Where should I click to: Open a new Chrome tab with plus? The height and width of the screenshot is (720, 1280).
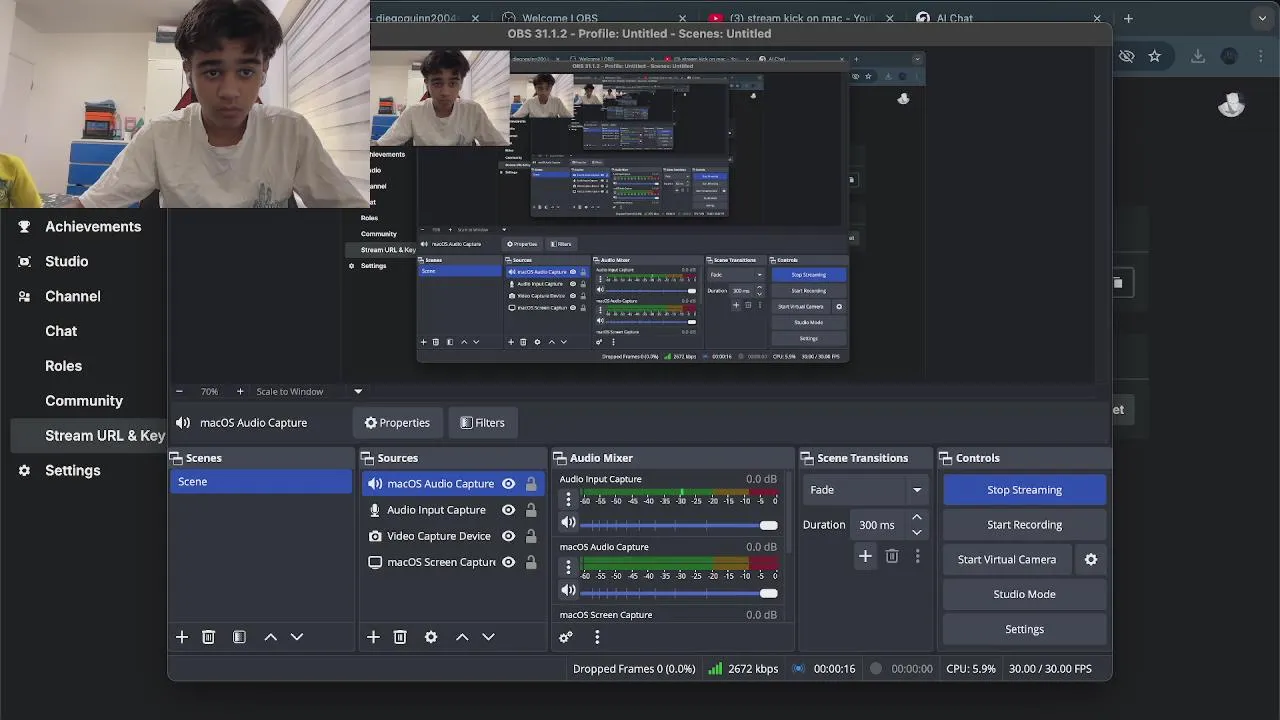click(1128, 18)
